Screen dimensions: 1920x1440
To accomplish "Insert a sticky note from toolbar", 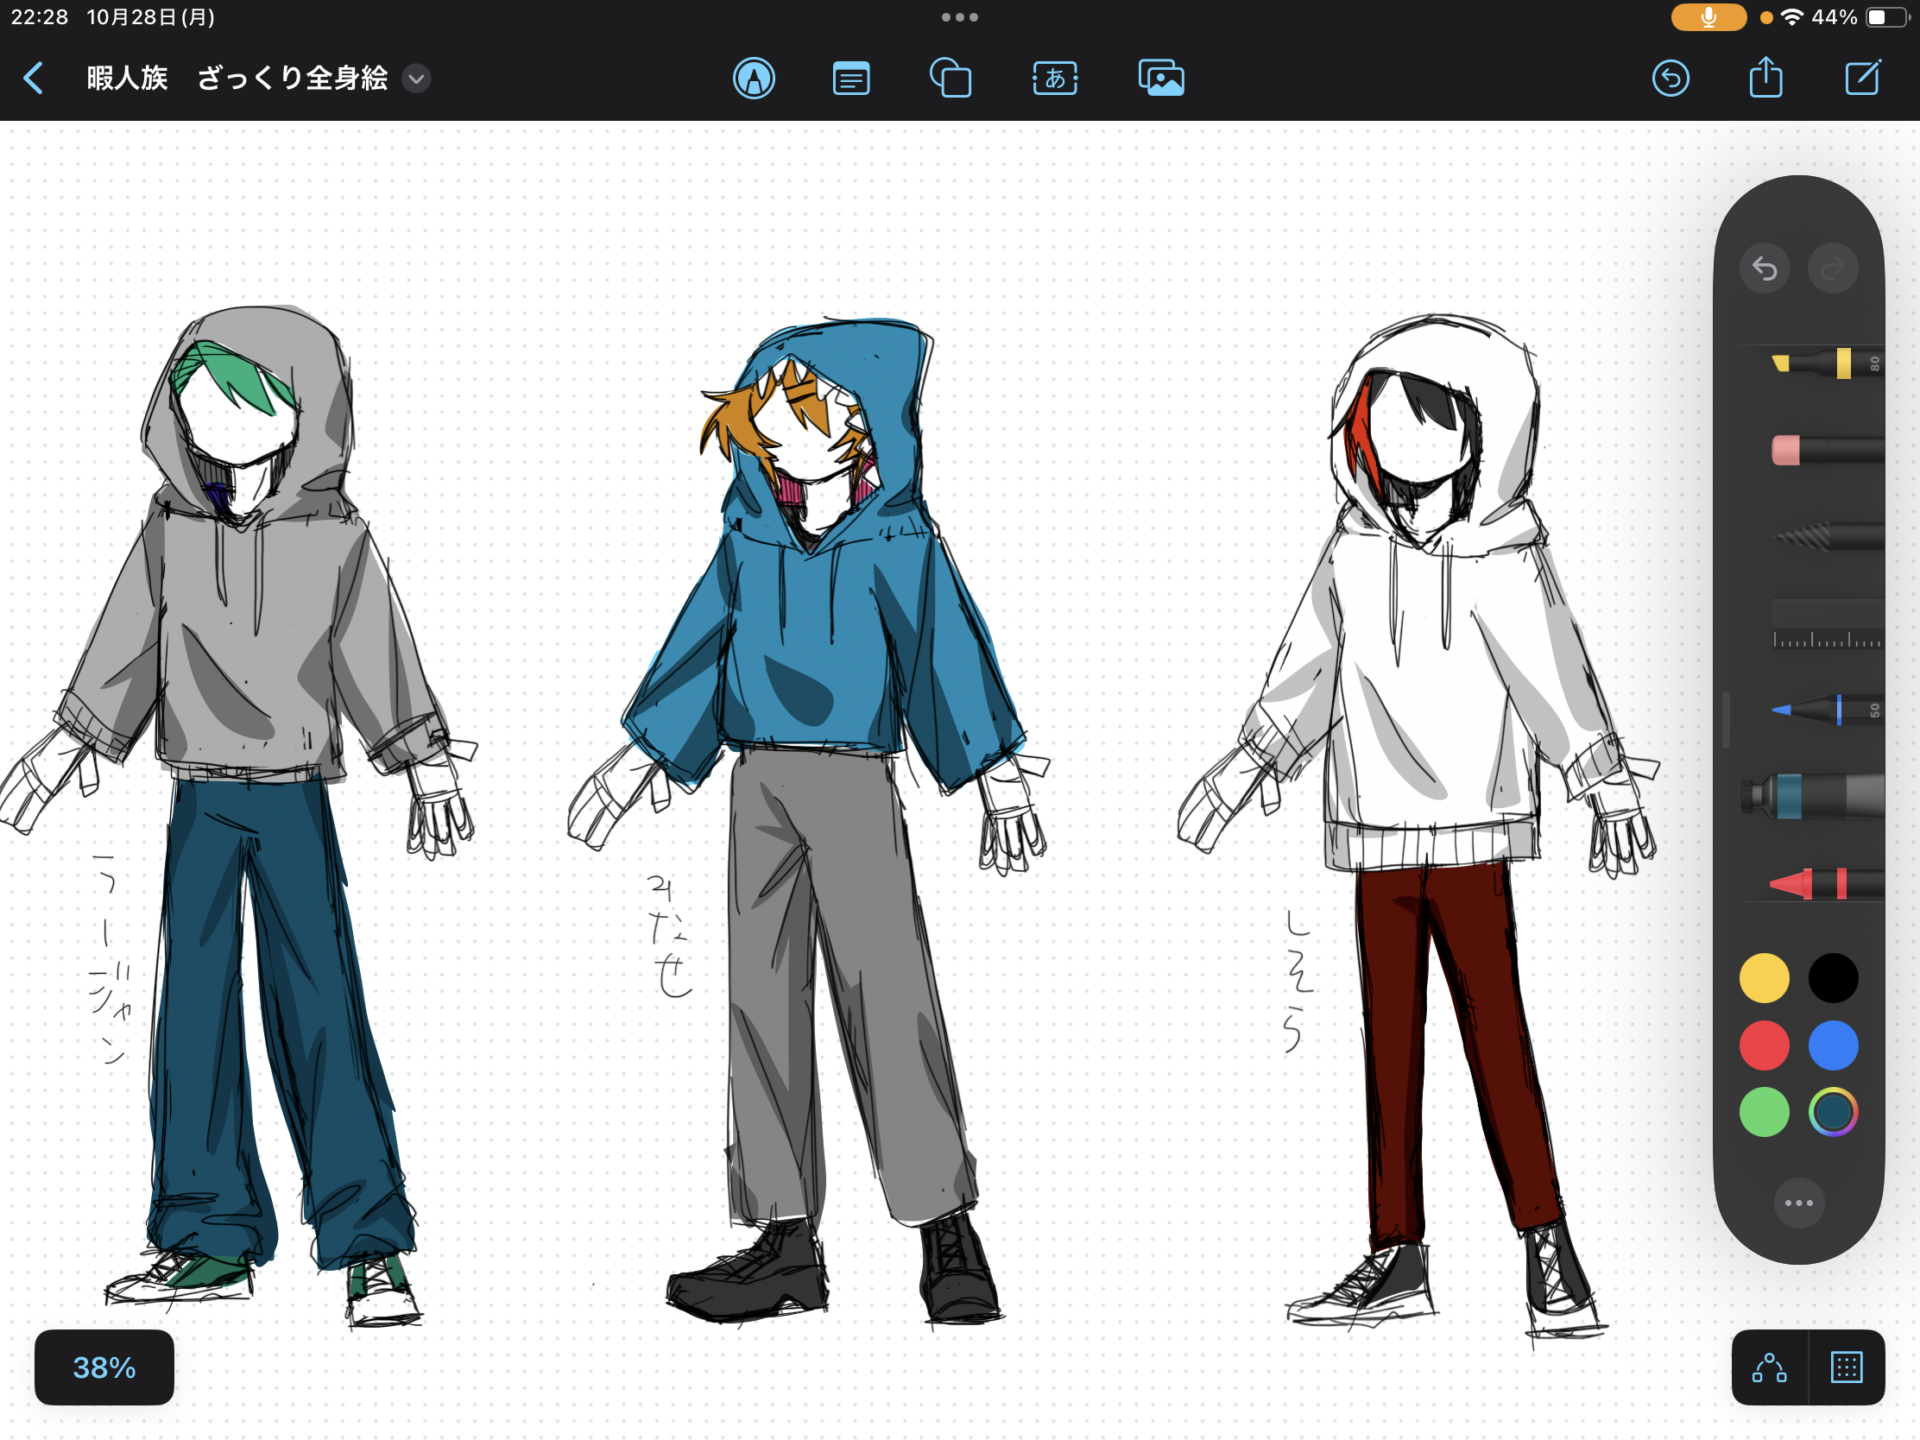I will (x=851, y=78).
